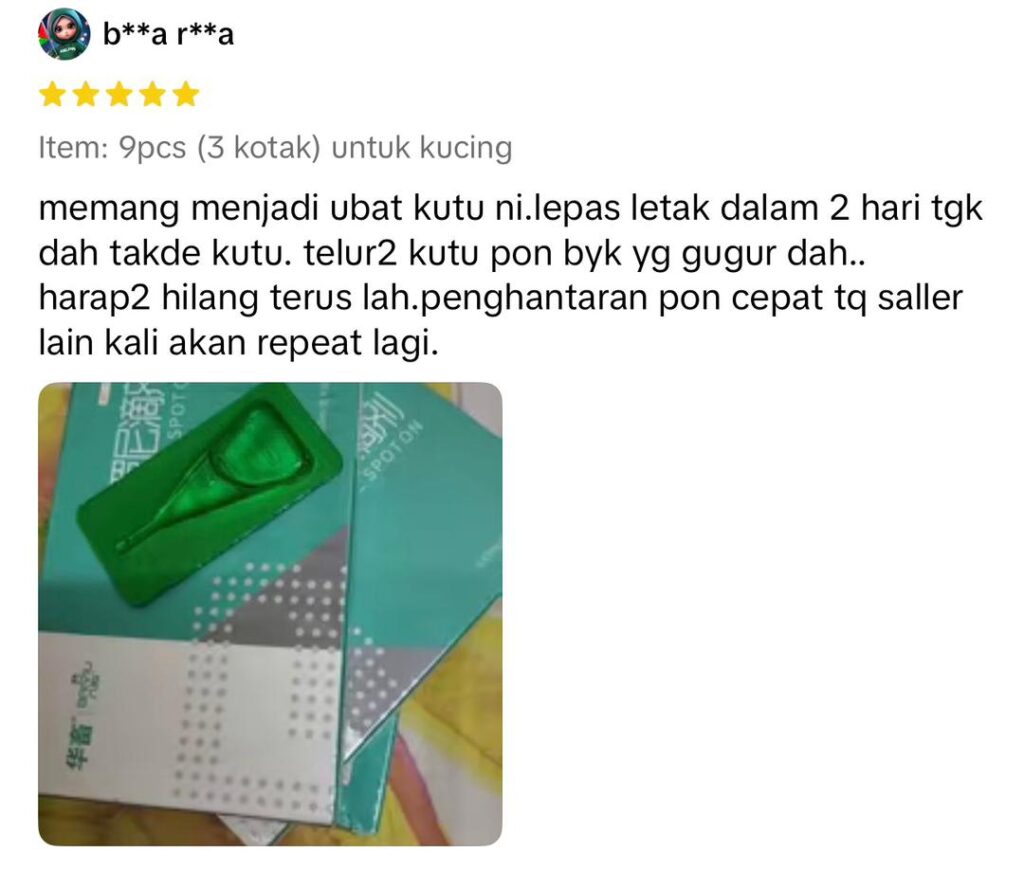Open reviewer profile b**a r**a
Screen dimensions: 1024x870
pos(168,34)
